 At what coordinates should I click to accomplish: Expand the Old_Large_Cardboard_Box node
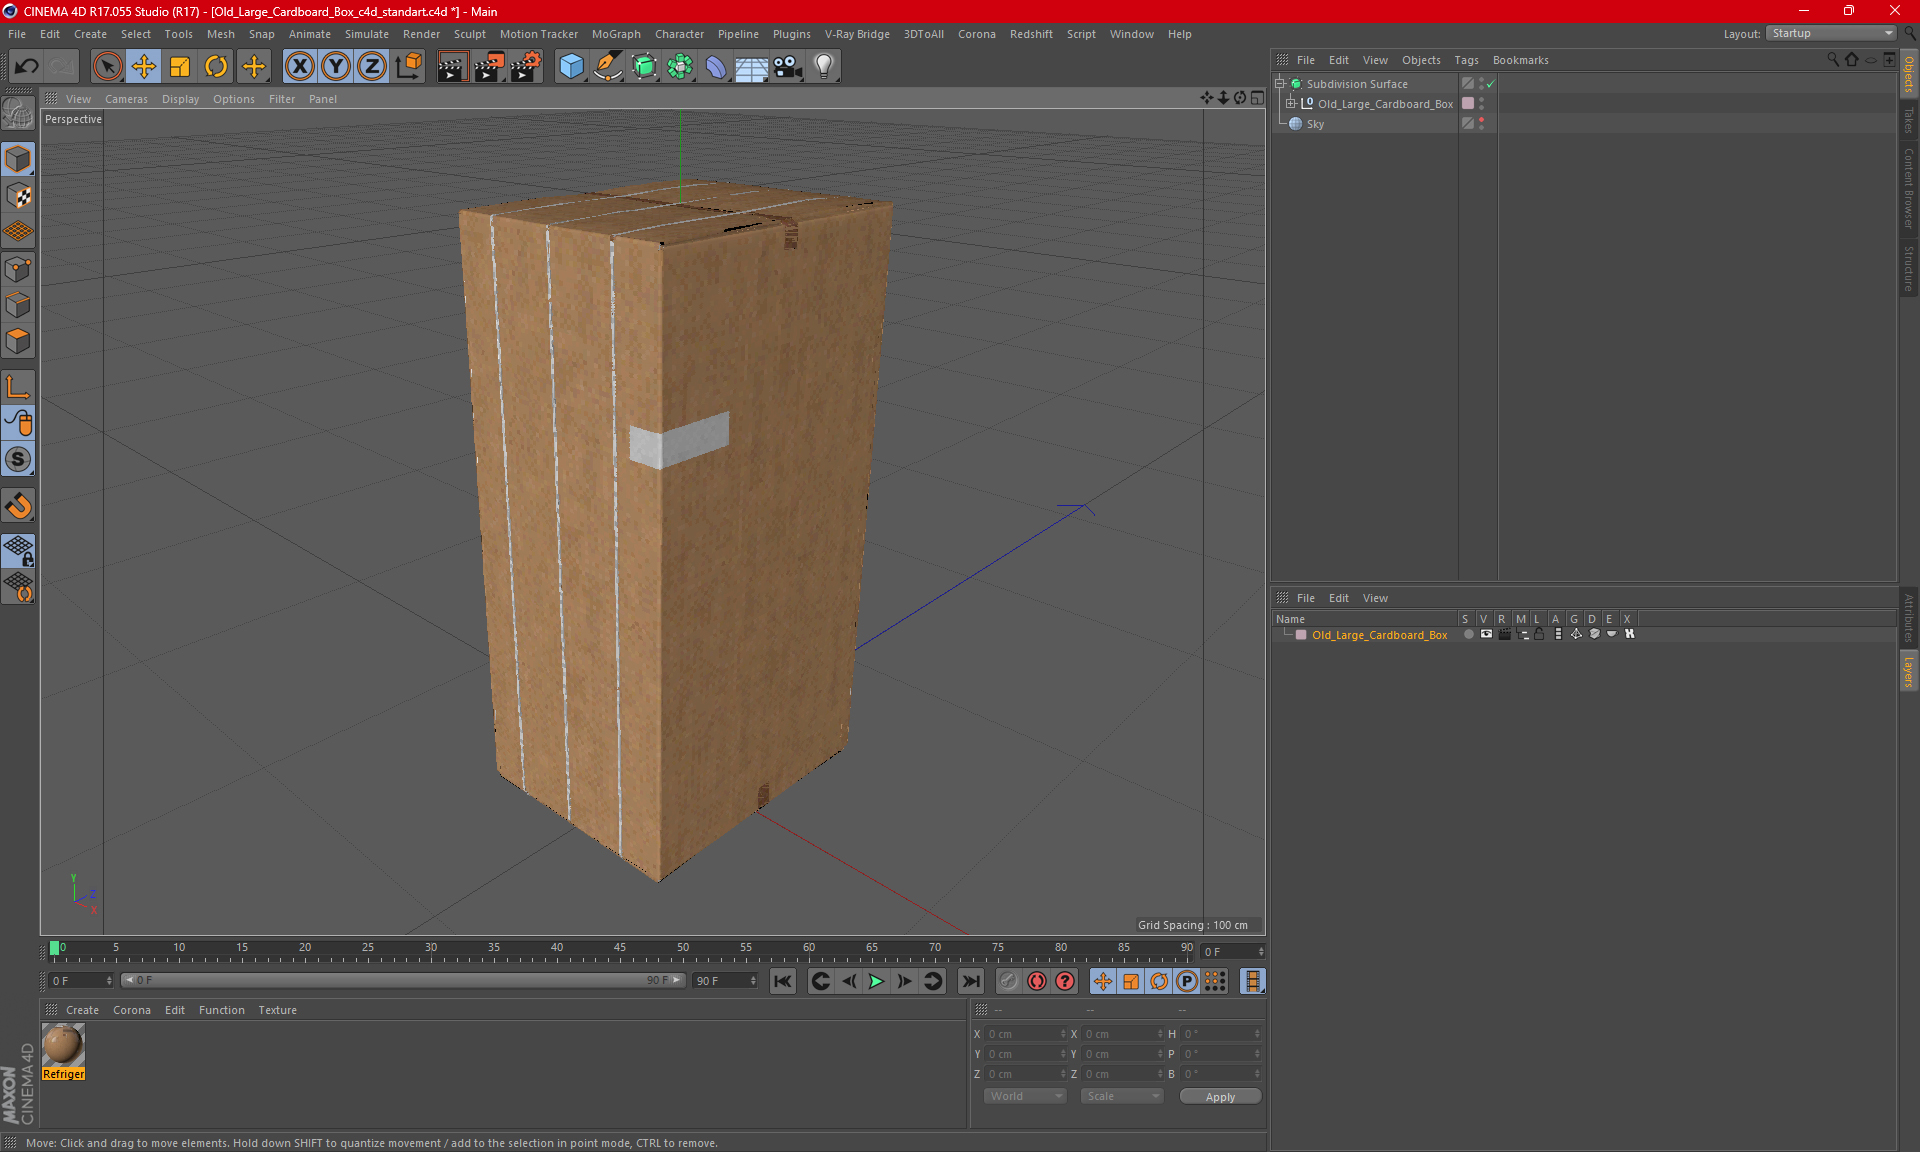tap(1290, 103)
